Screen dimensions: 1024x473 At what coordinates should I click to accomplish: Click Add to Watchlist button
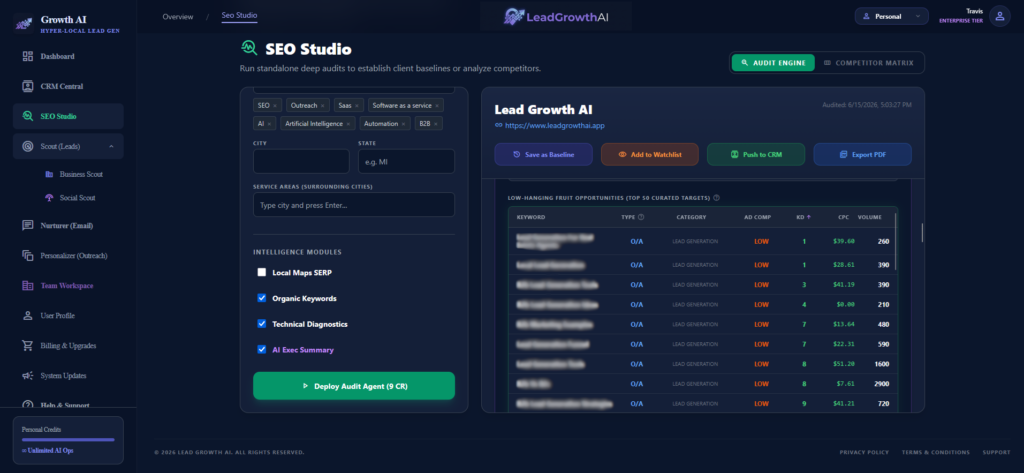(x=650, y=154)
